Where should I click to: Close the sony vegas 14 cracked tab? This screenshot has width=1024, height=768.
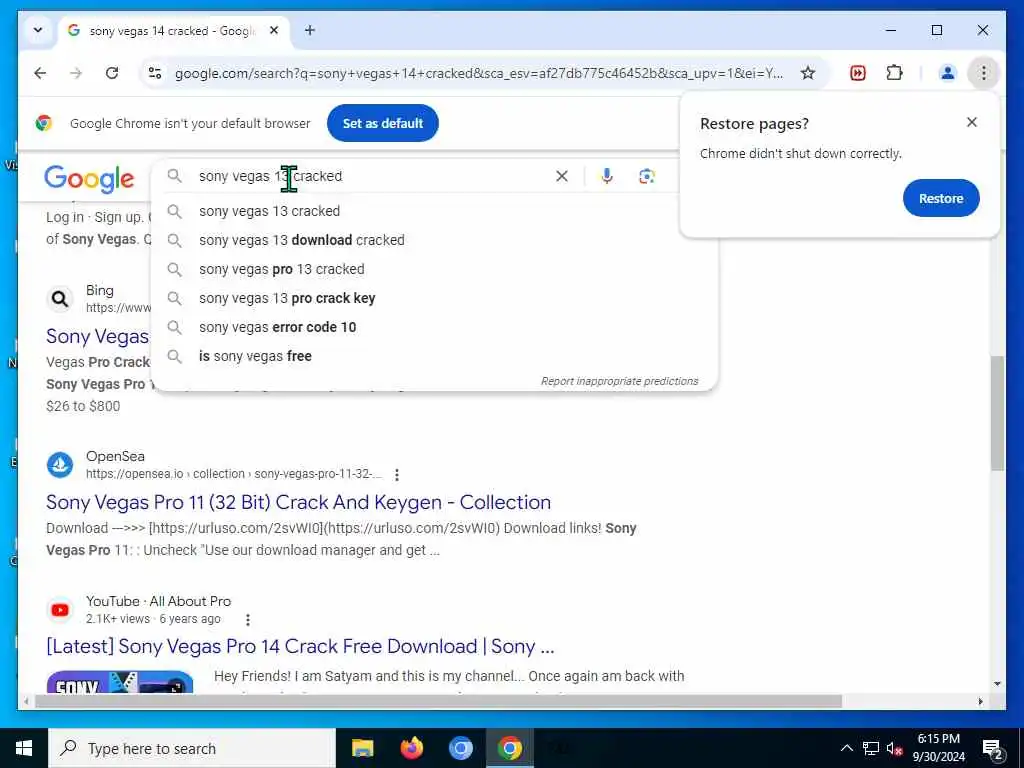click(x=274, y=31)
